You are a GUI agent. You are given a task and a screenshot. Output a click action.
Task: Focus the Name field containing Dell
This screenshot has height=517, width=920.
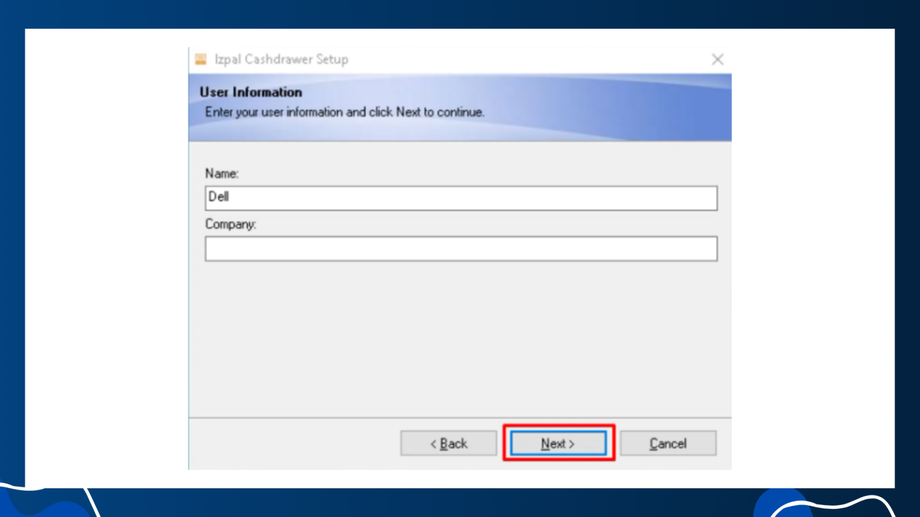(461, 198)
